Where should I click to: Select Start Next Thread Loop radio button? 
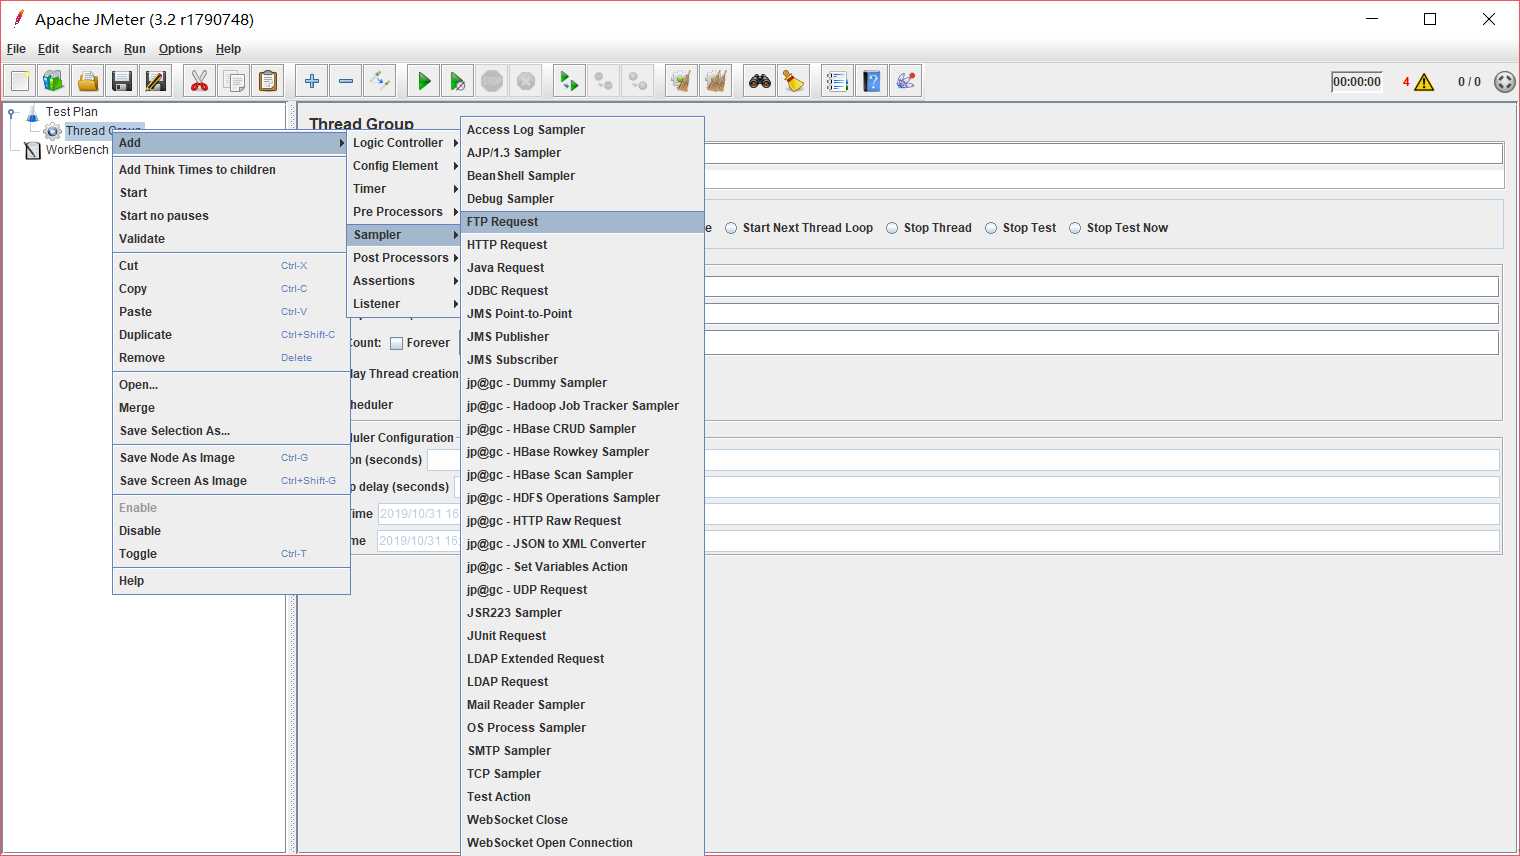coord(732,228)
